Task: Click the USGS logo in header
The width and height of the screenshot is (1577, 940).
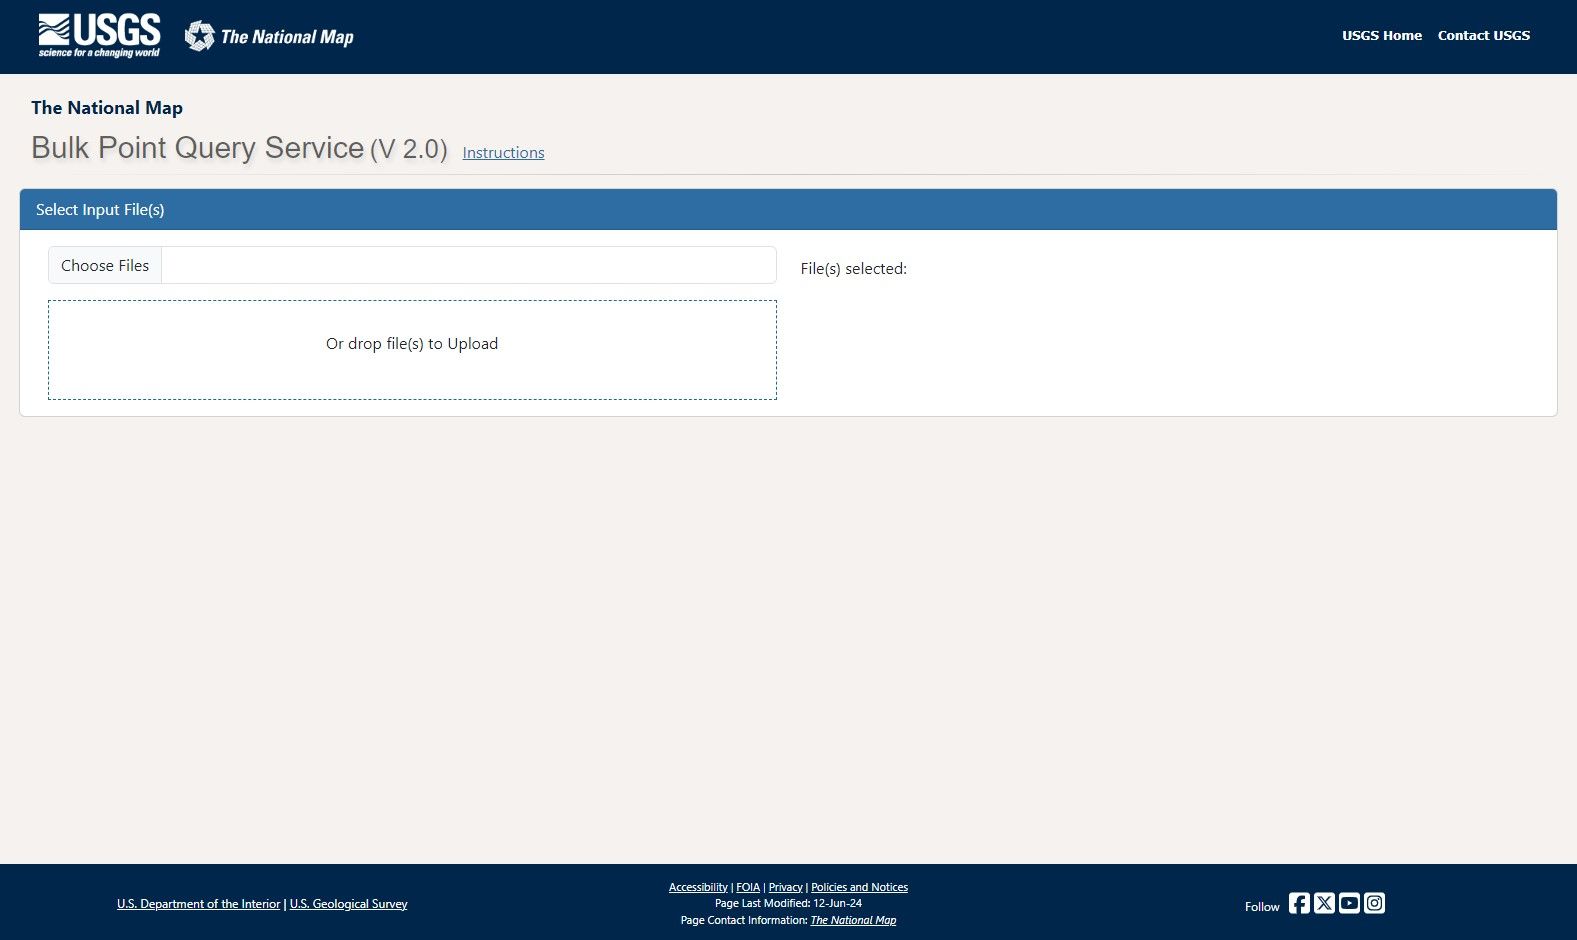Action: coord(99,36)
